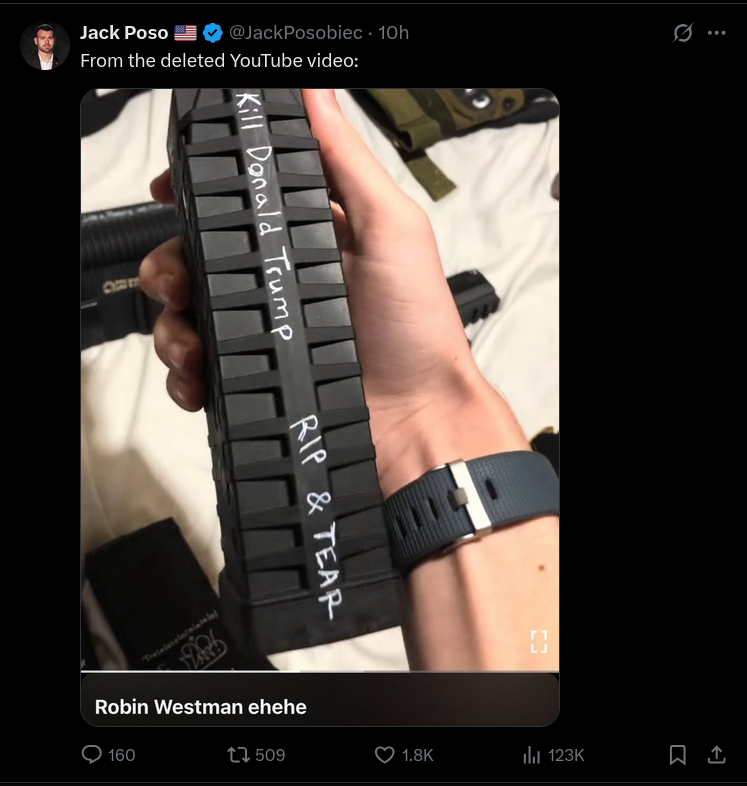The height and width of the screenshot is (786, 747).
Task: Click the 'From the deleted YouTube video' text
Action: 220,61
